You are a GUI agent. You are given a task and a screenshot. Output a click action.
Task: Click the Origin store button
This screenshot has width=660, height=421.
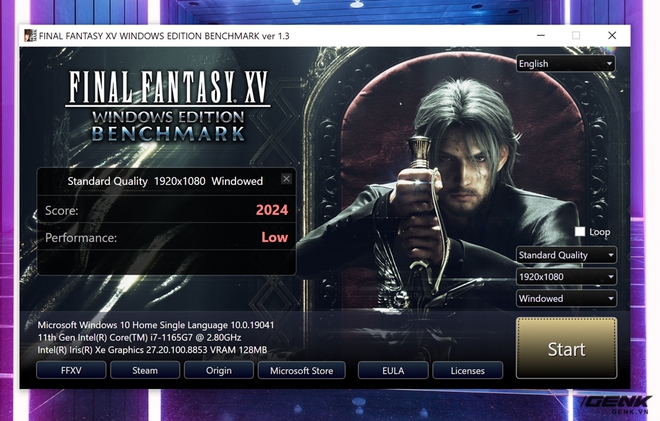[219, 370]
